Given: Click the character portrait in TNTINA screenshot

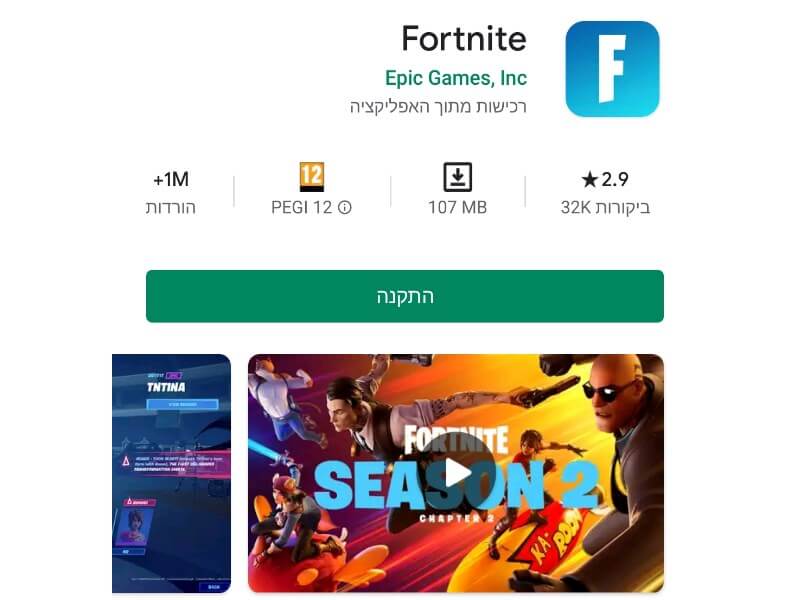Looking at the screenshot, I should (135, 527).
